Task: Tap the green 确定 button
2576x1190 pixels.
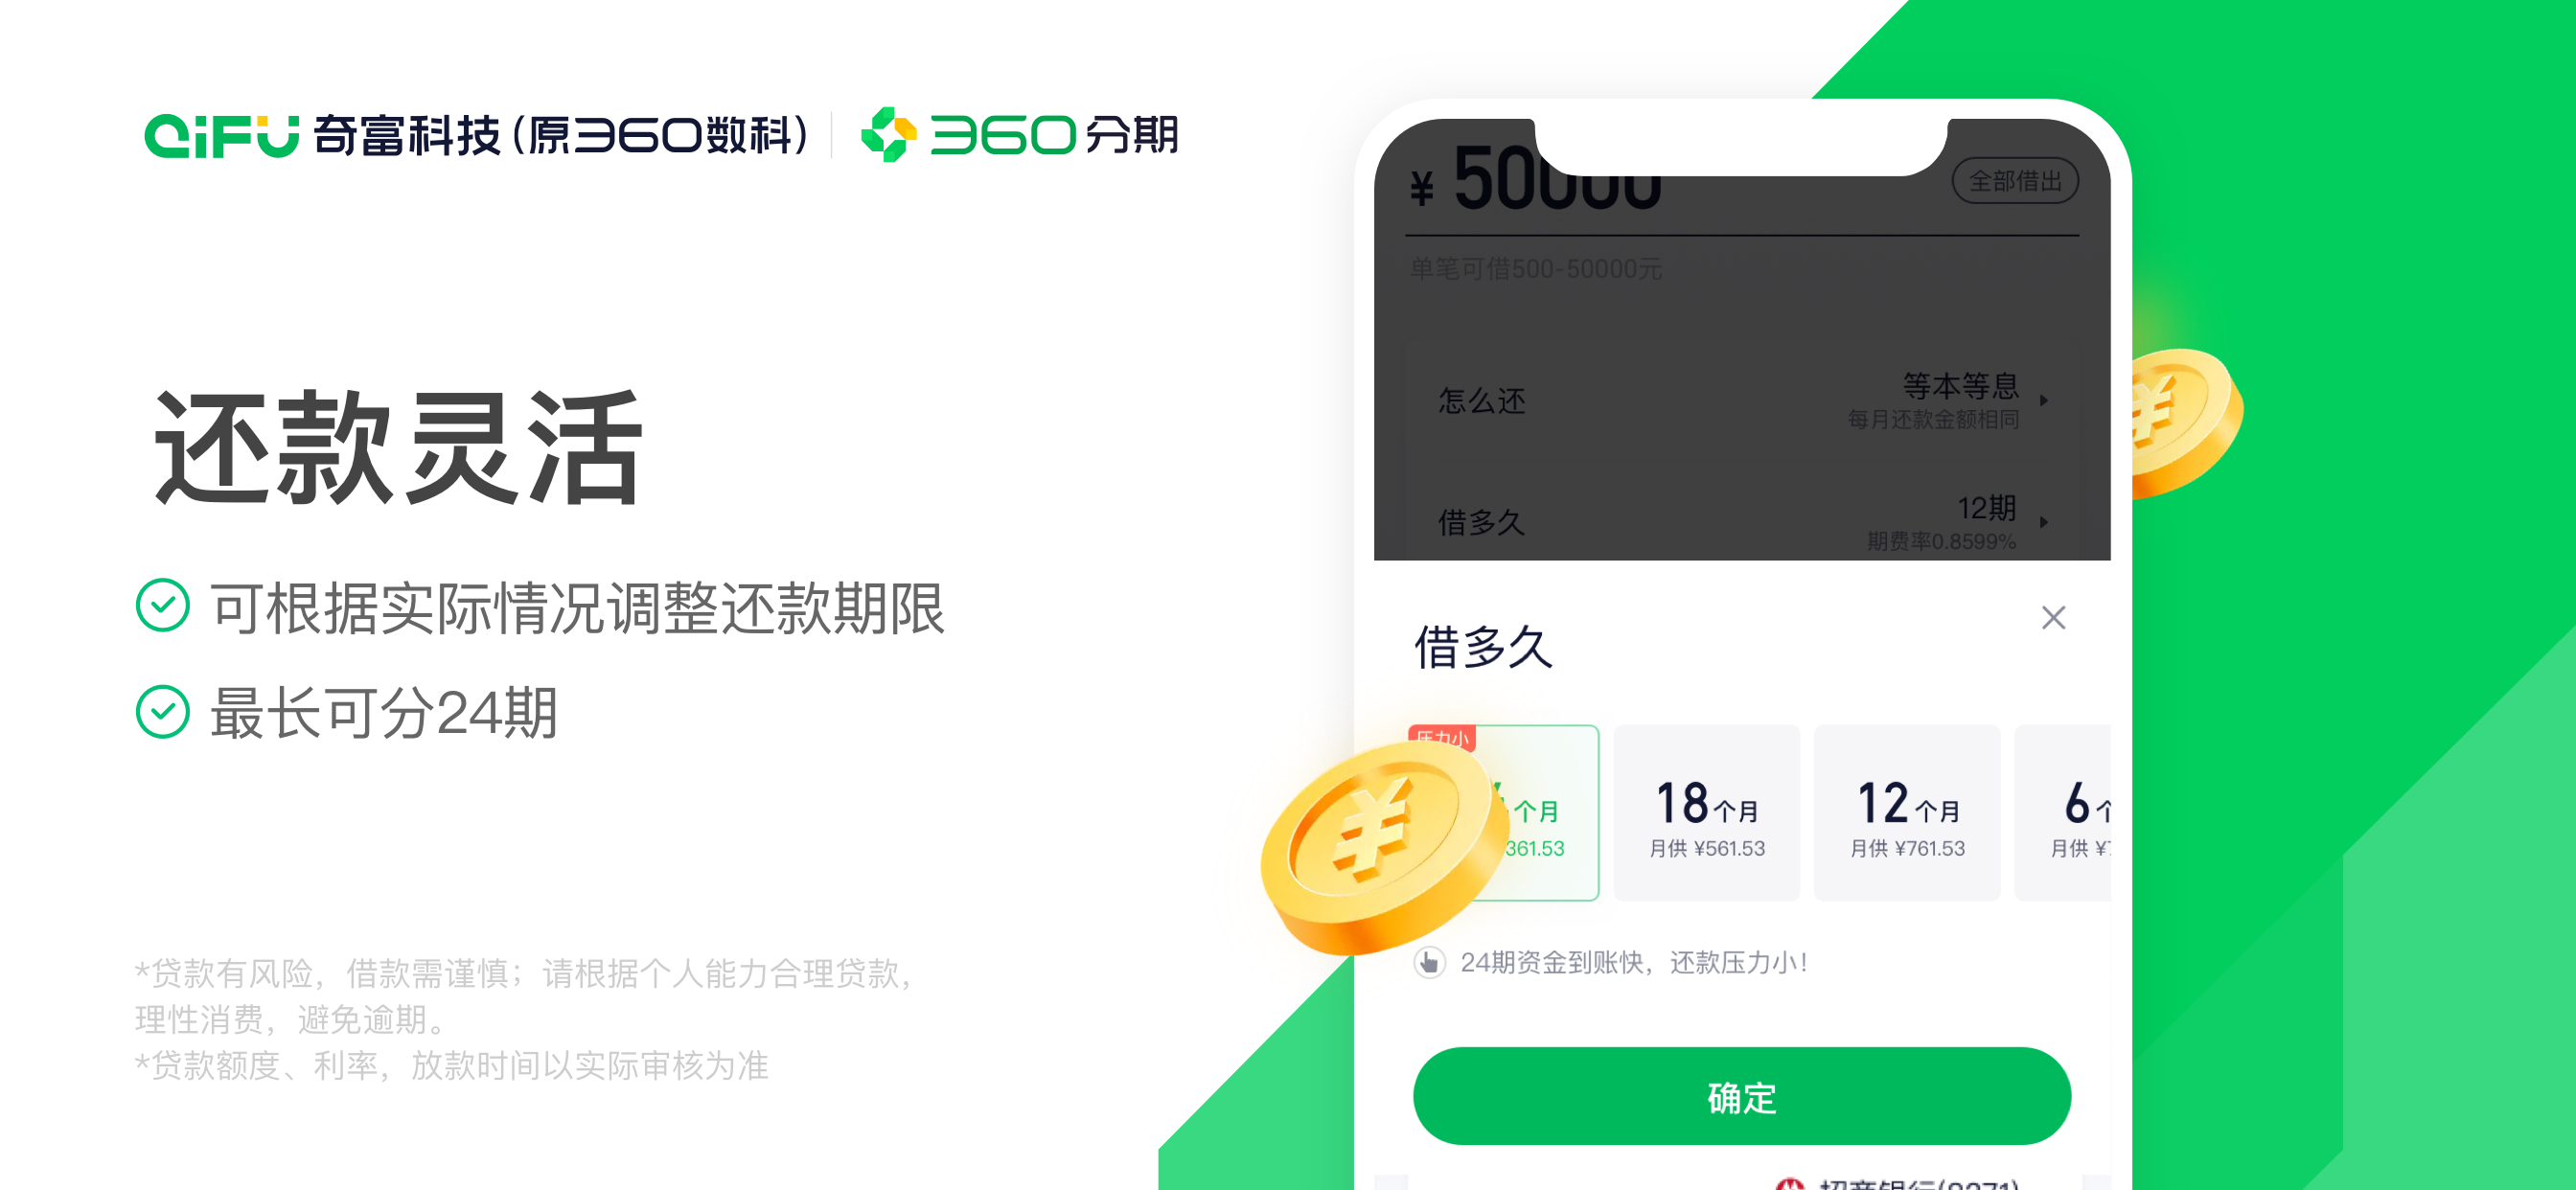Action: (x=1741, y=1096)
